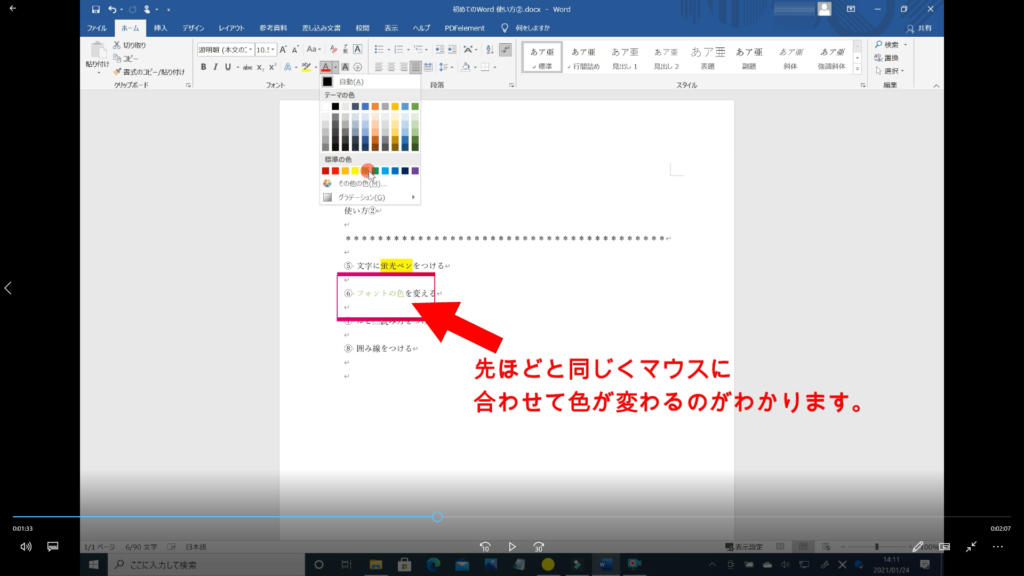Click the skip back 10 seconds icon

[485, 547]
